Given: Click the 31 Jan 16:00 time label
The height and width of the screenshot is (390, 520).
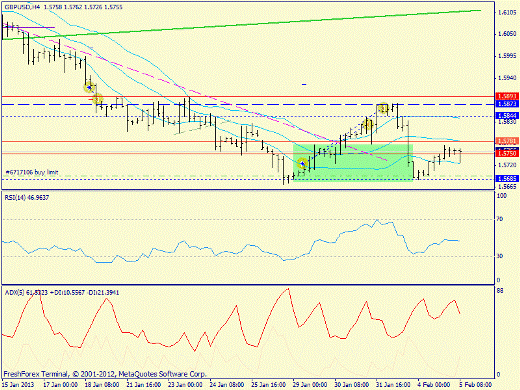Looking at the screenshot, I should click(393, 385).
